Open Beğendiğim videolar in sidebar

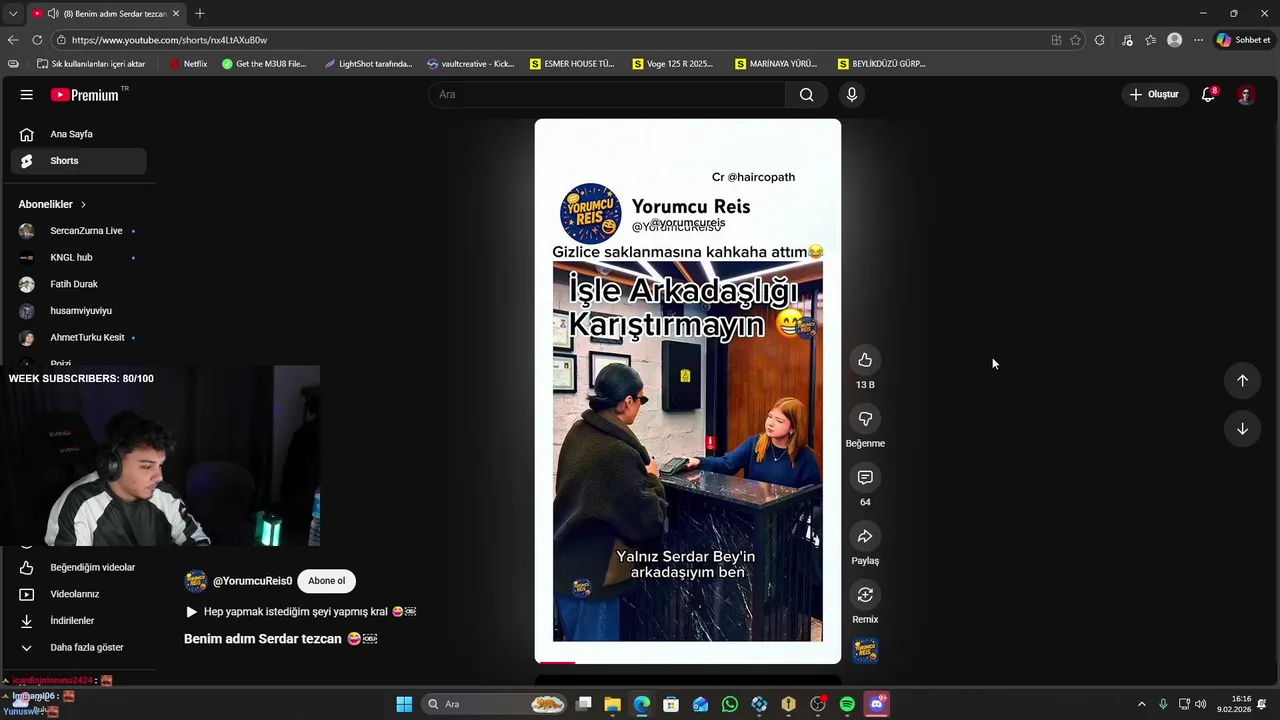78,567
